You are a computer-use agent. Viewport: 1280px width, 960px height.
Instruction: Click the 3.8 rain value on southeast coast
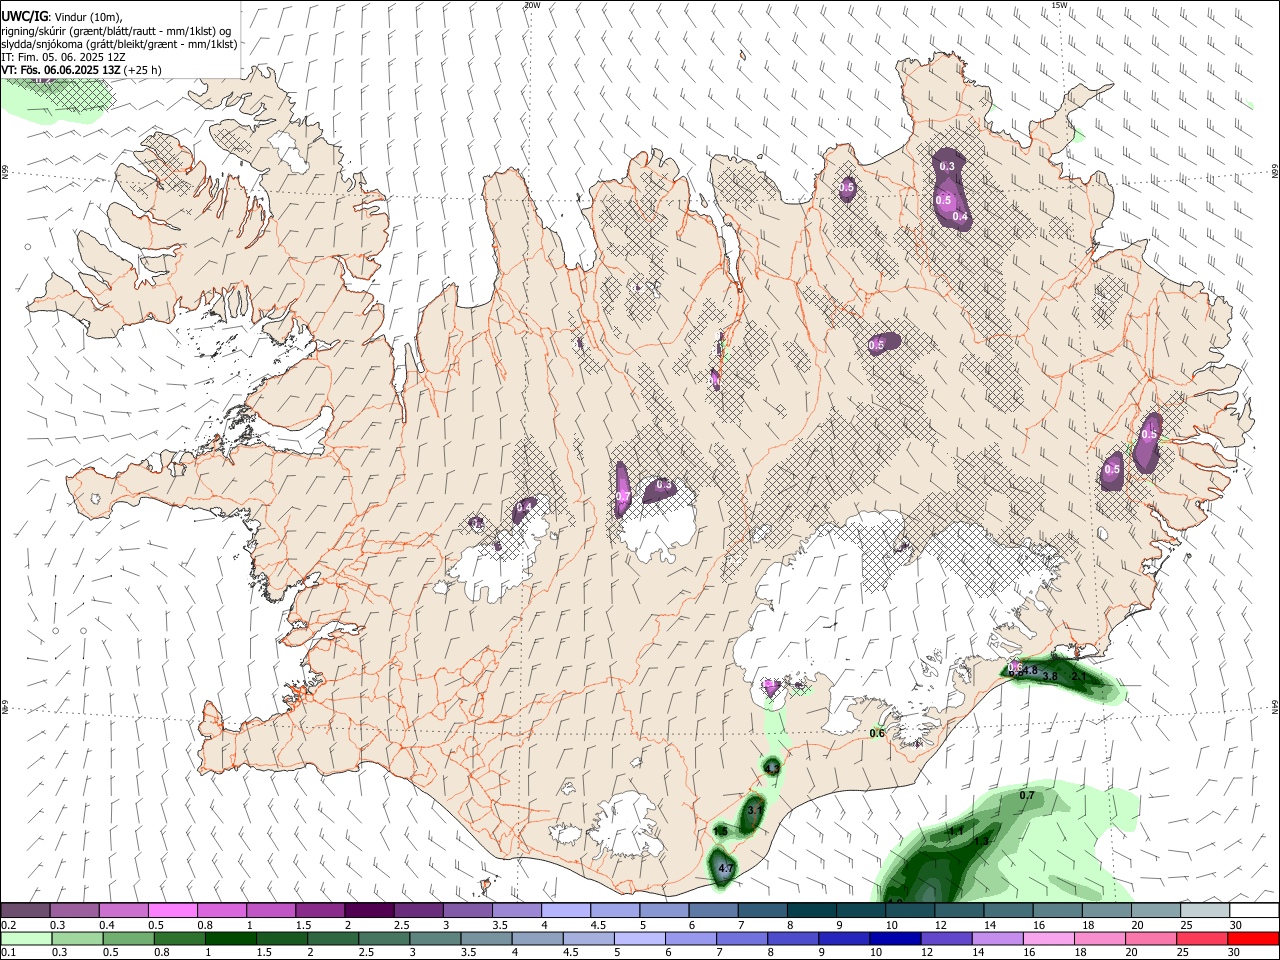[1050, 677]
